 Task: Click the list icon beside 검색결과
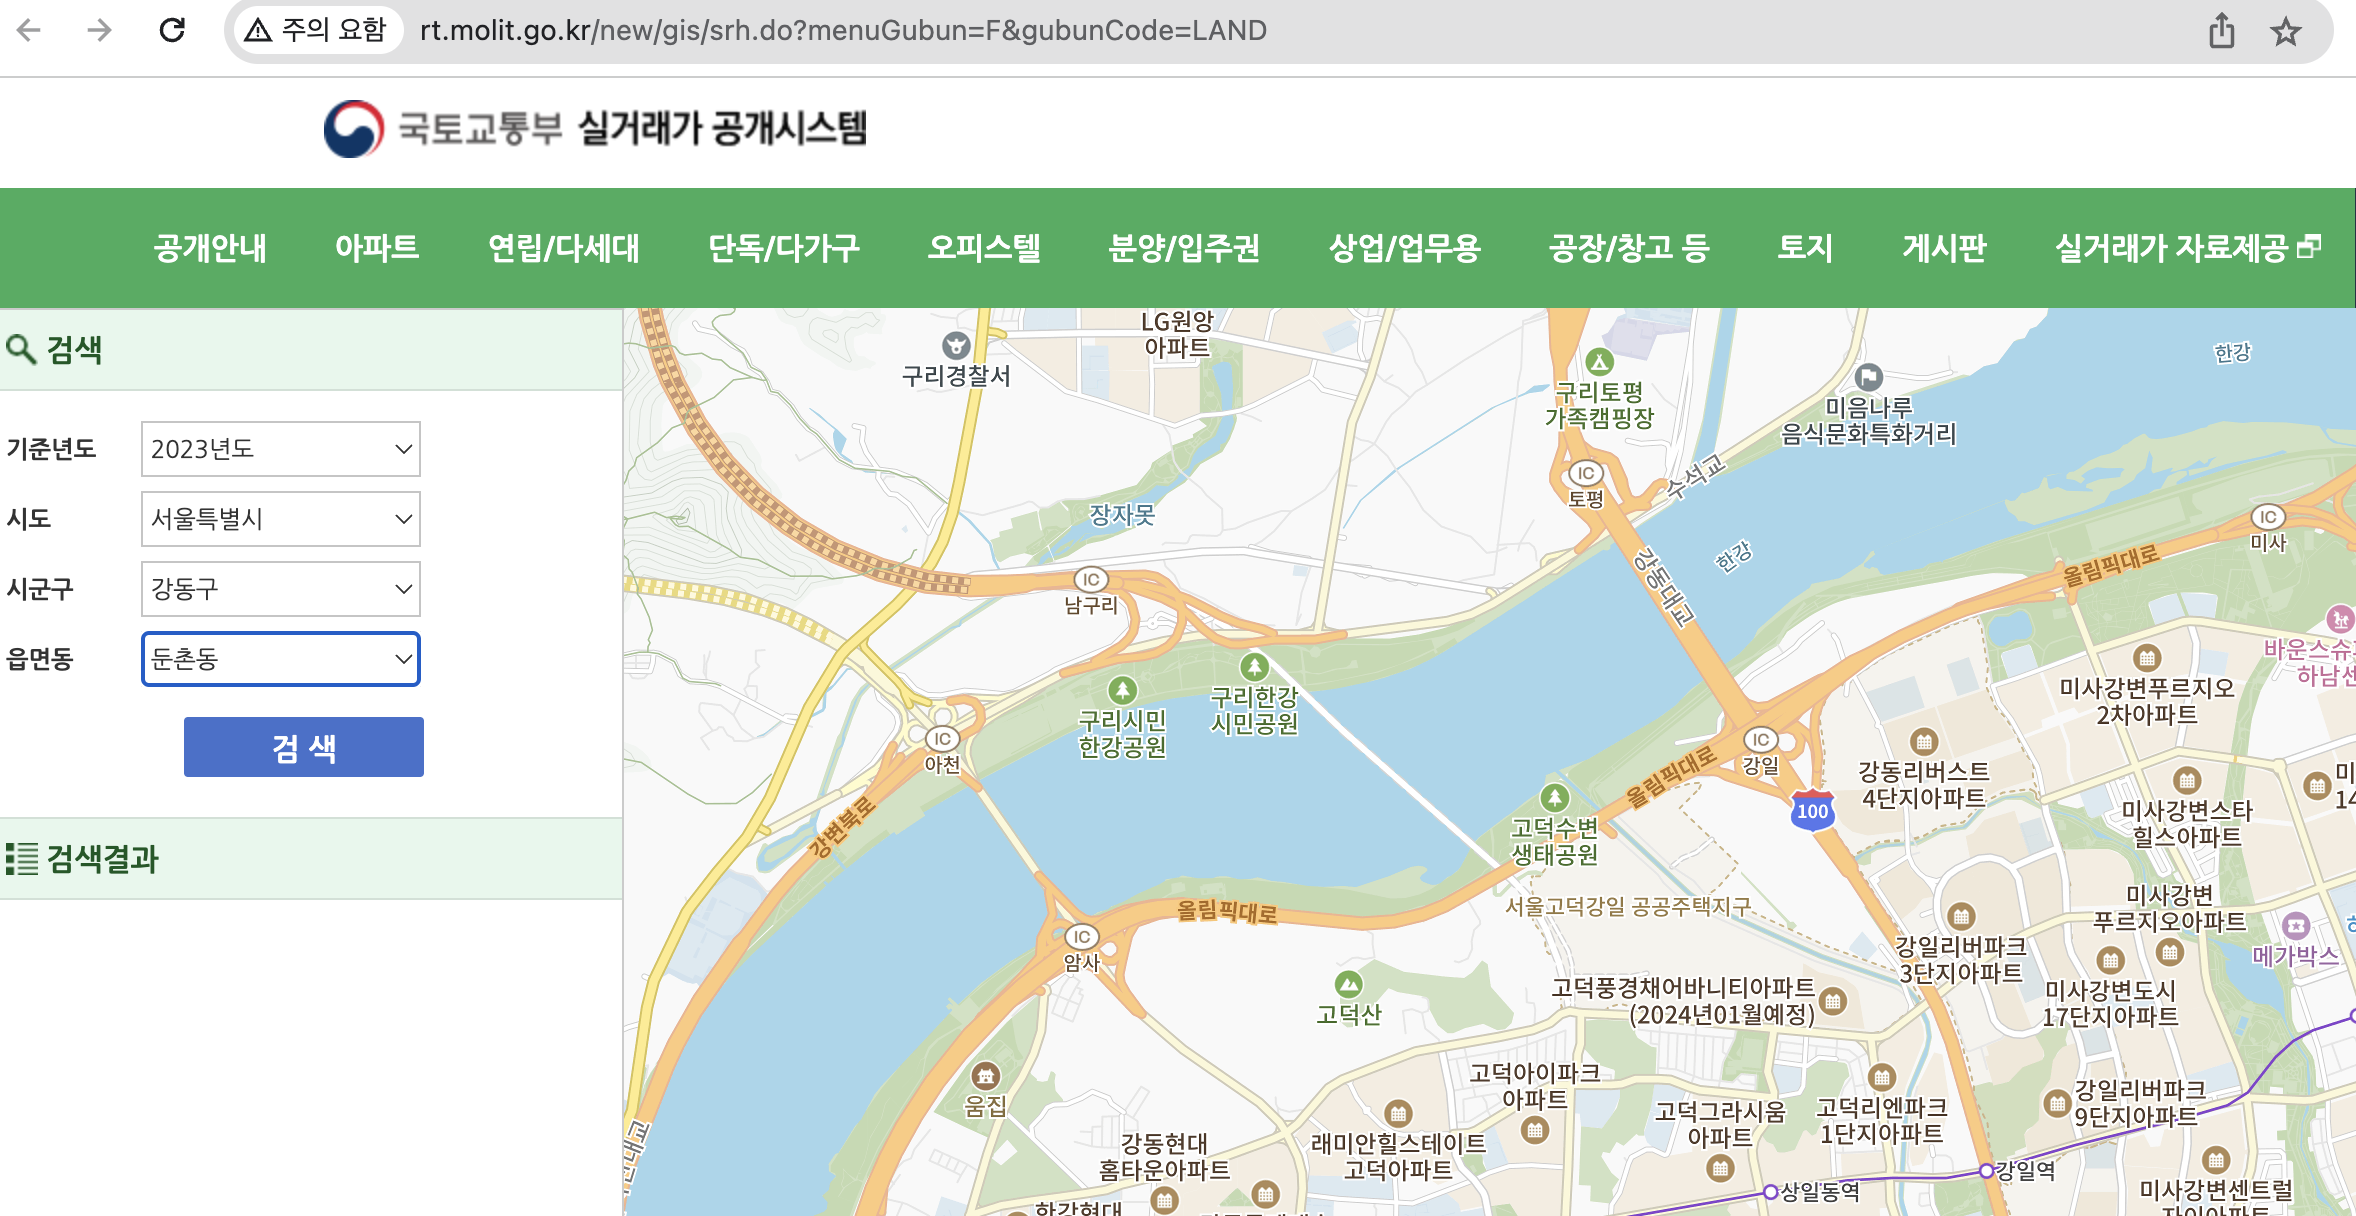tap(21, 856)
